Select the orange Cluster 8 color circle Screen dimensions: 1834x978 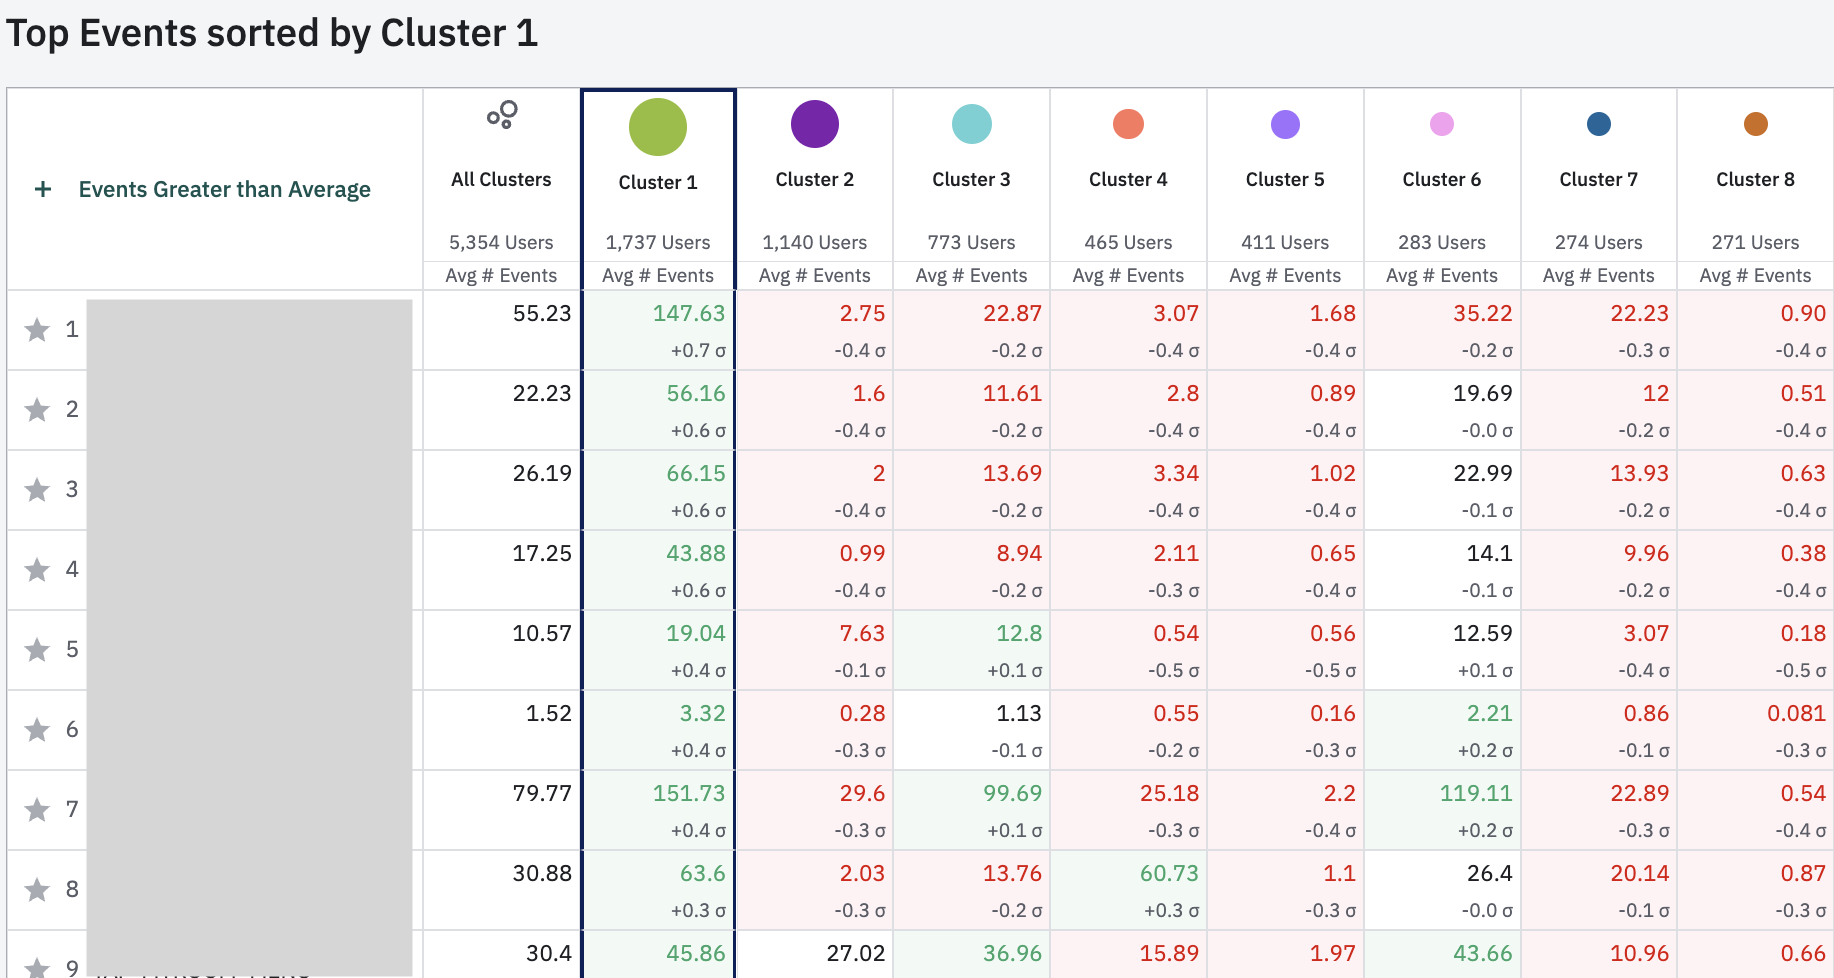click(x=1756, y=124)
